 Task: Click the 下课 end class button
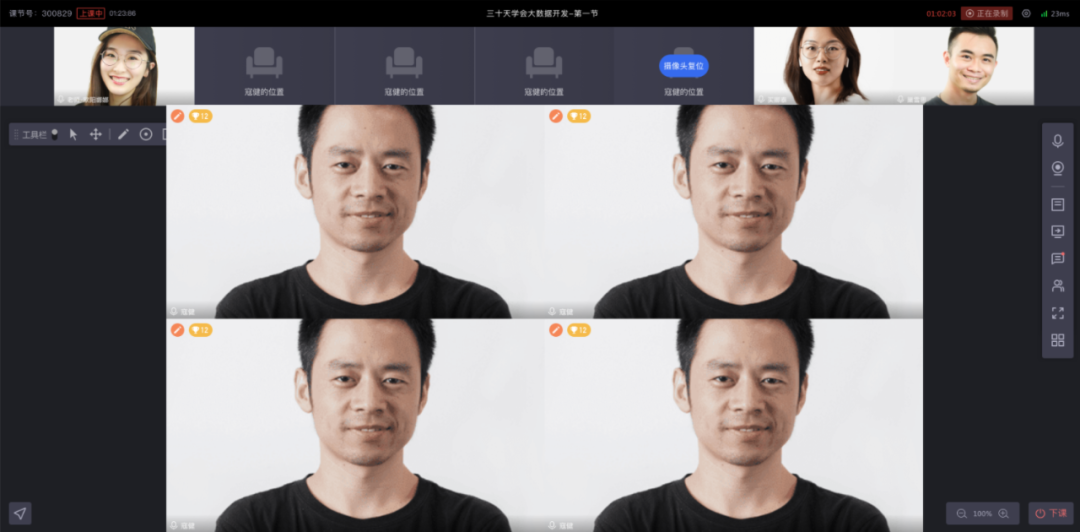point(1051,513)
